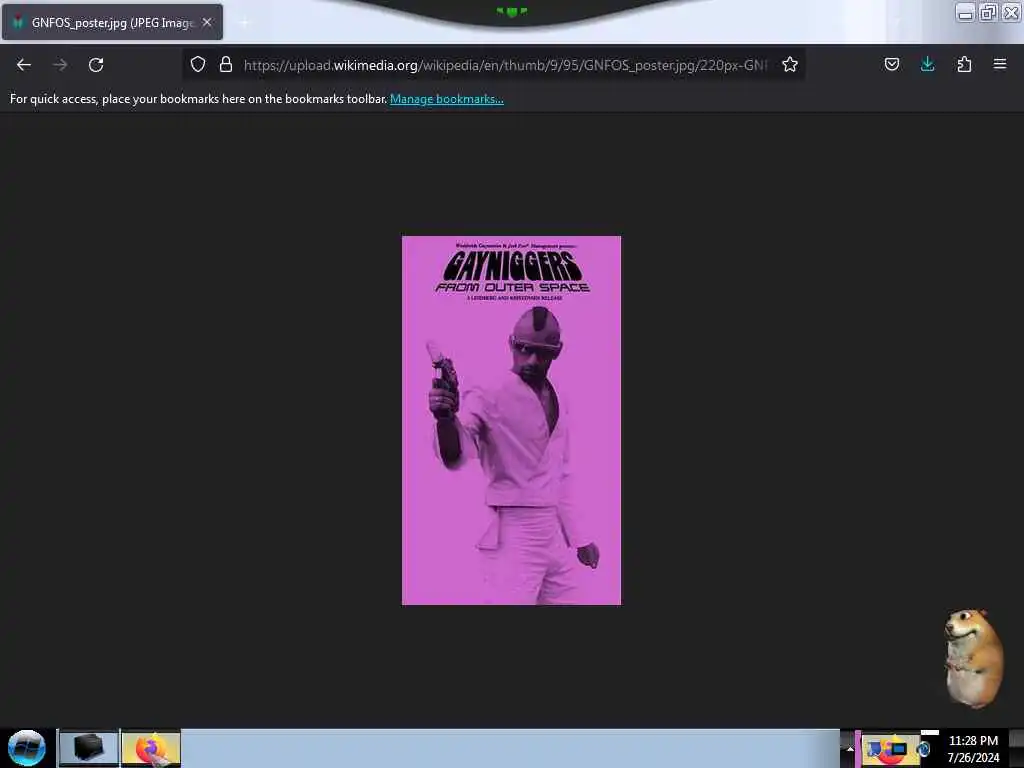This screenshot has height=768, width=1024.
Task: Click the padlock site information icon
Action: click(226, 64)
